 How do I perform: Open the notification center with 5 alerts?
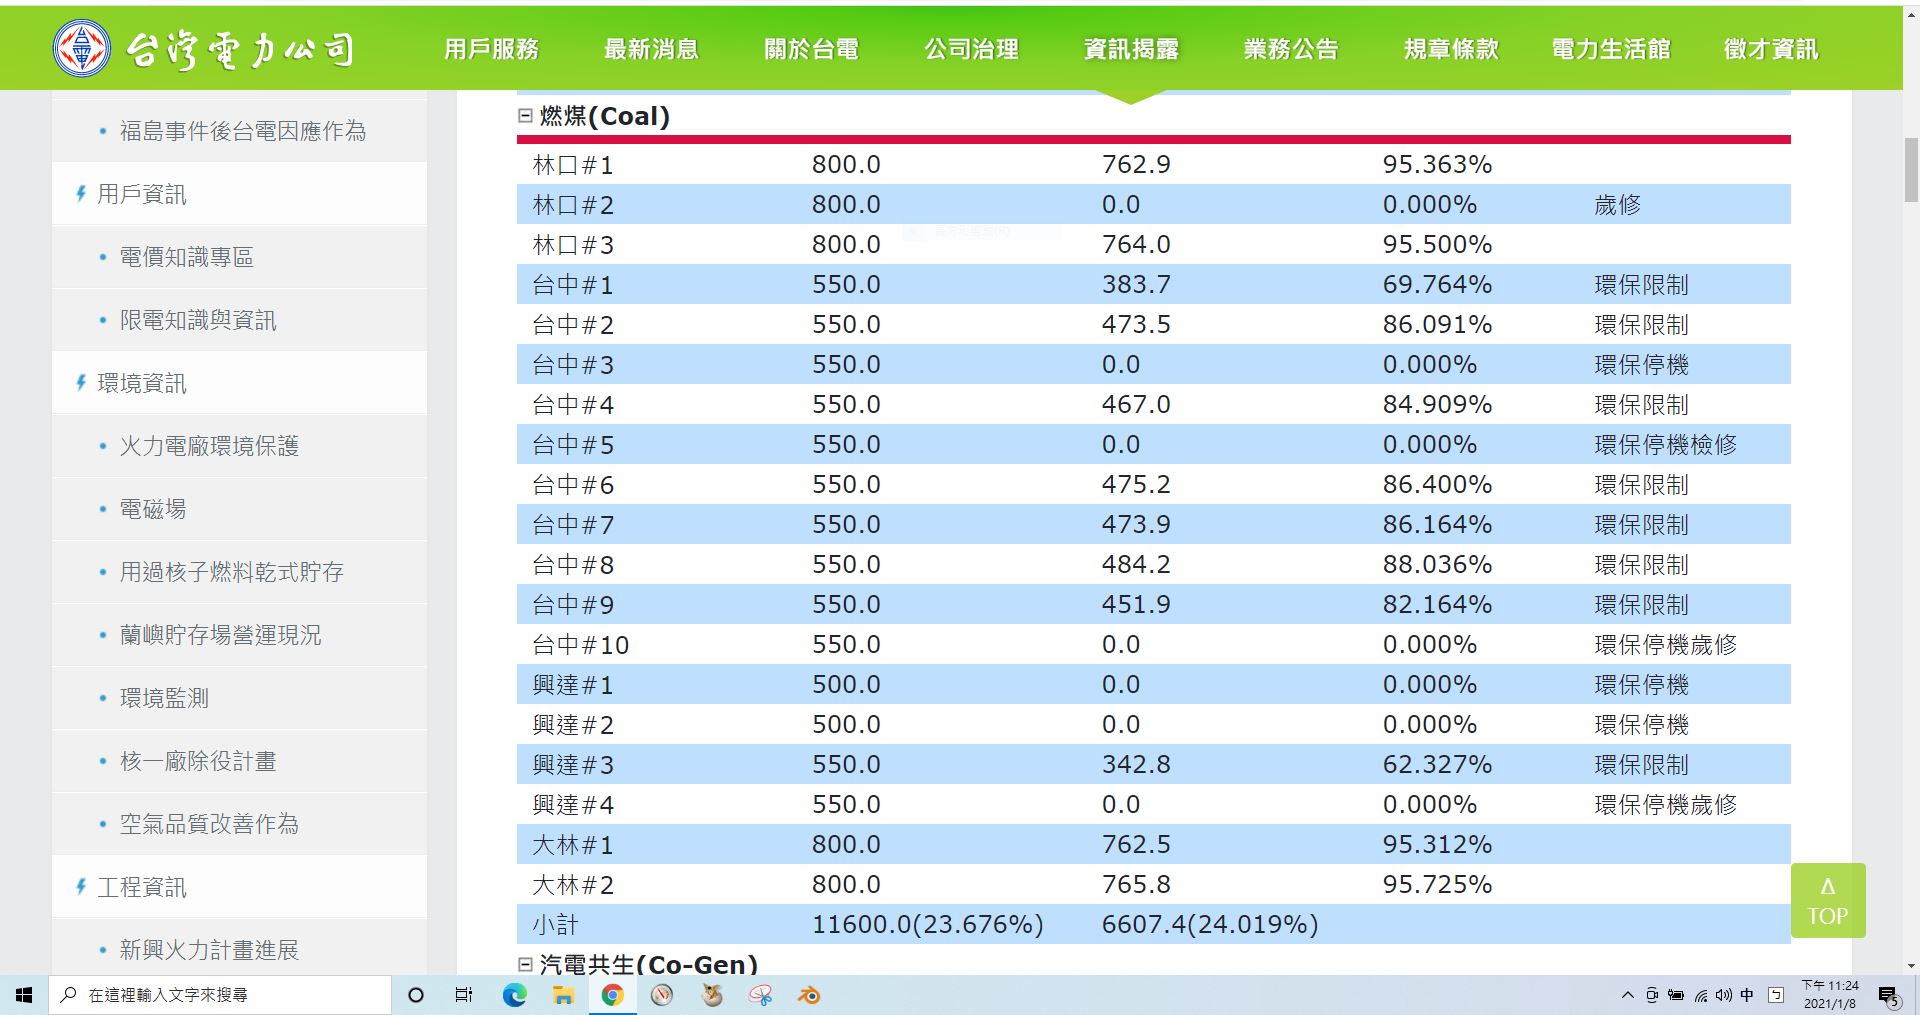coord(1888,996)
